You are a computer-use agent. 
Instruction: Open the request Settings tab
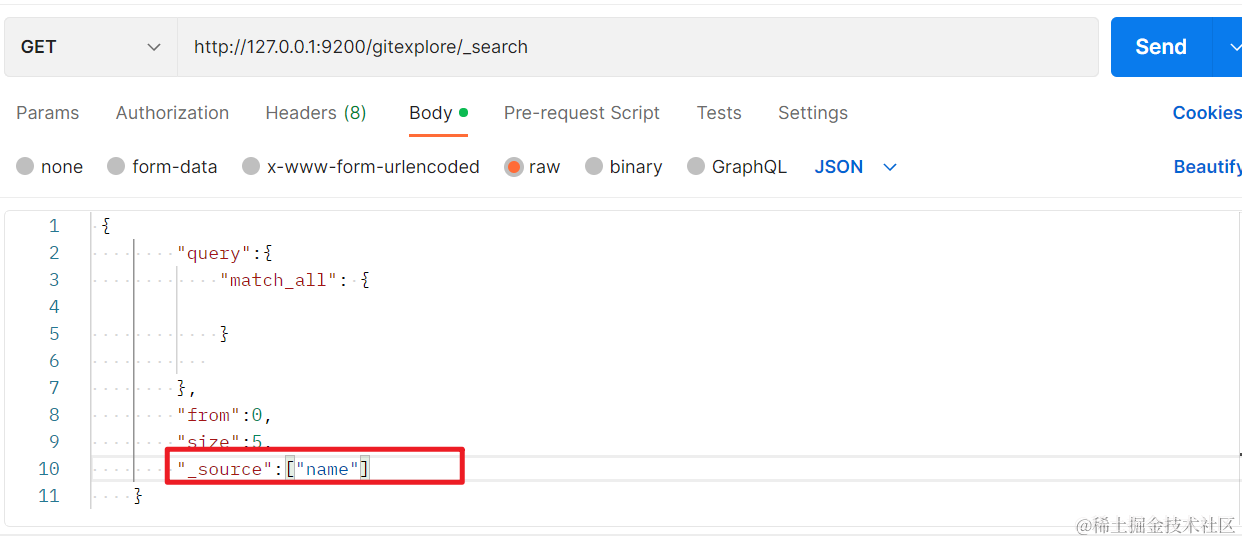813,113
